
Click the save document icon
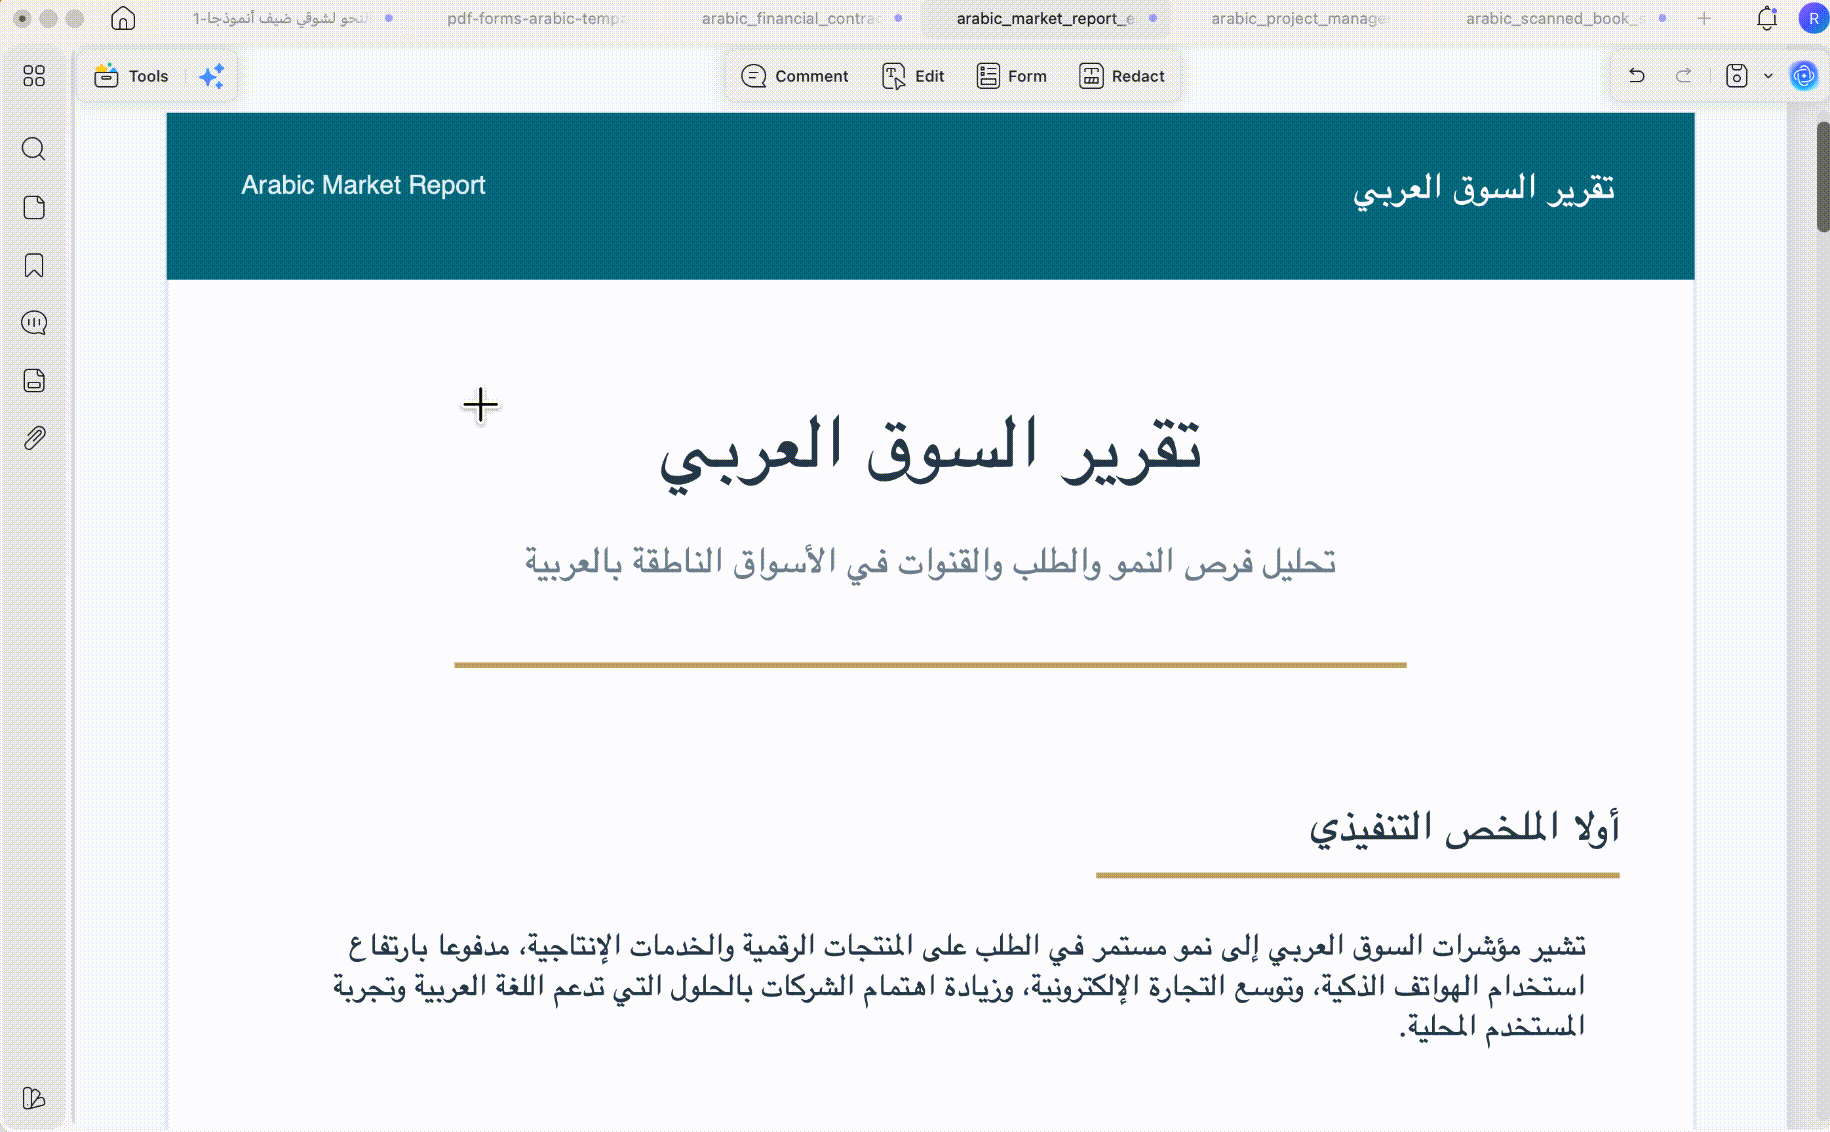[1737, 76]
